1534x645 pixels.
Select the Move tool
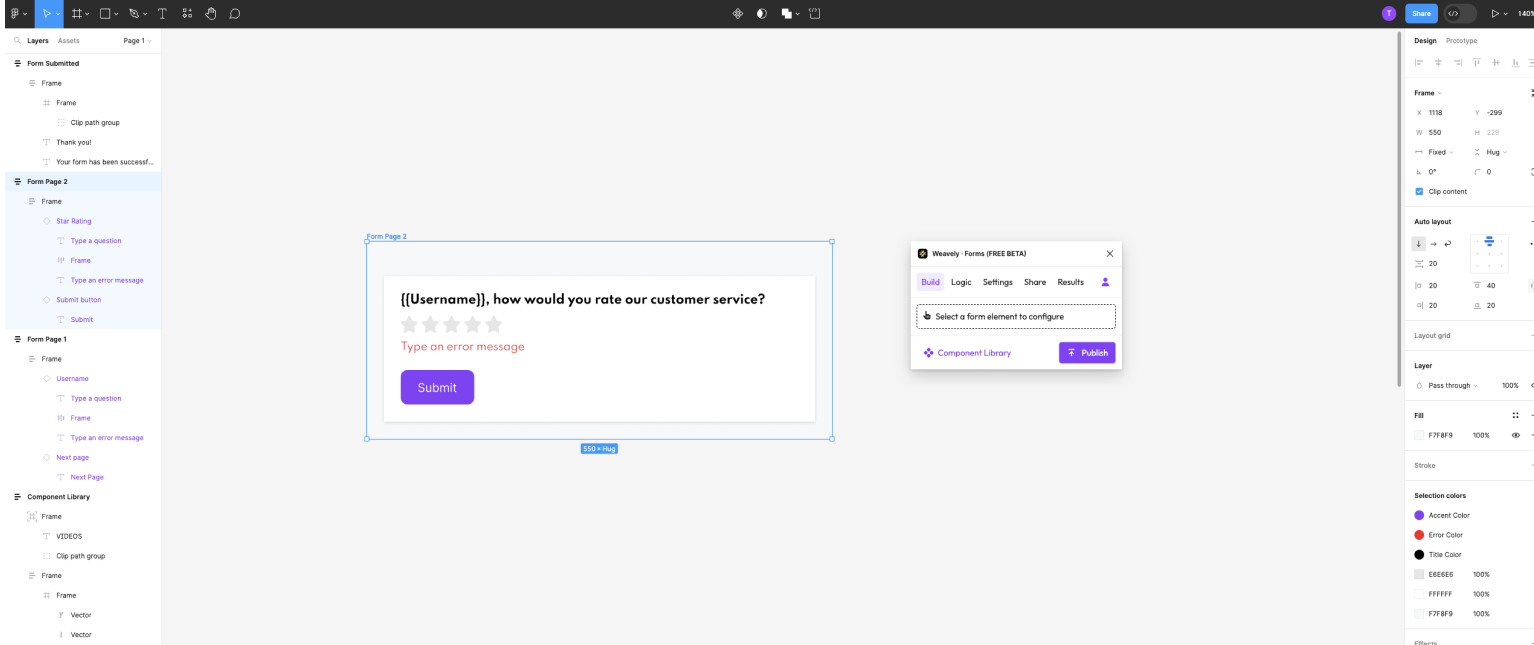pyautogui.click(x=46, y=14)
